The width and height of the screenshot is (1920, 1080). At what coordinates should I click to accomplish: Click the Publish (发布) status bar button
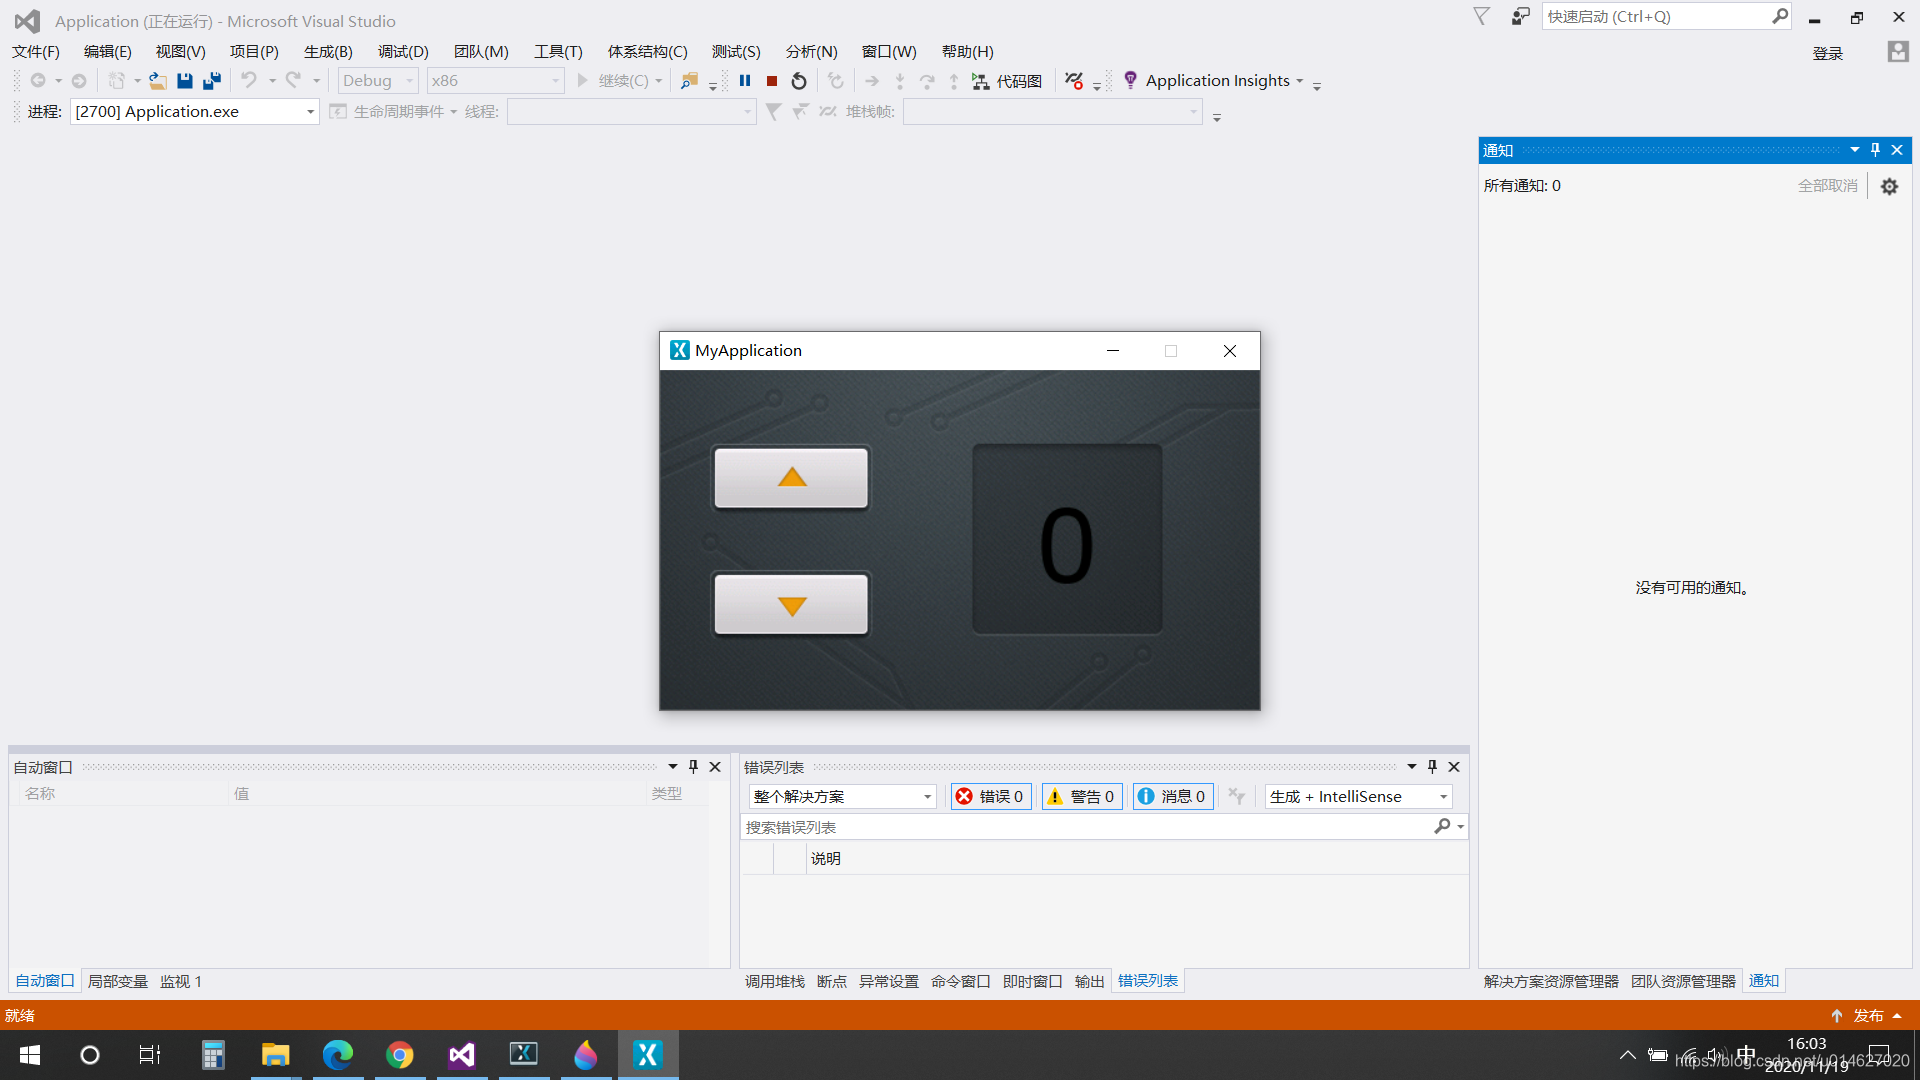[x=1867, y=1015]
